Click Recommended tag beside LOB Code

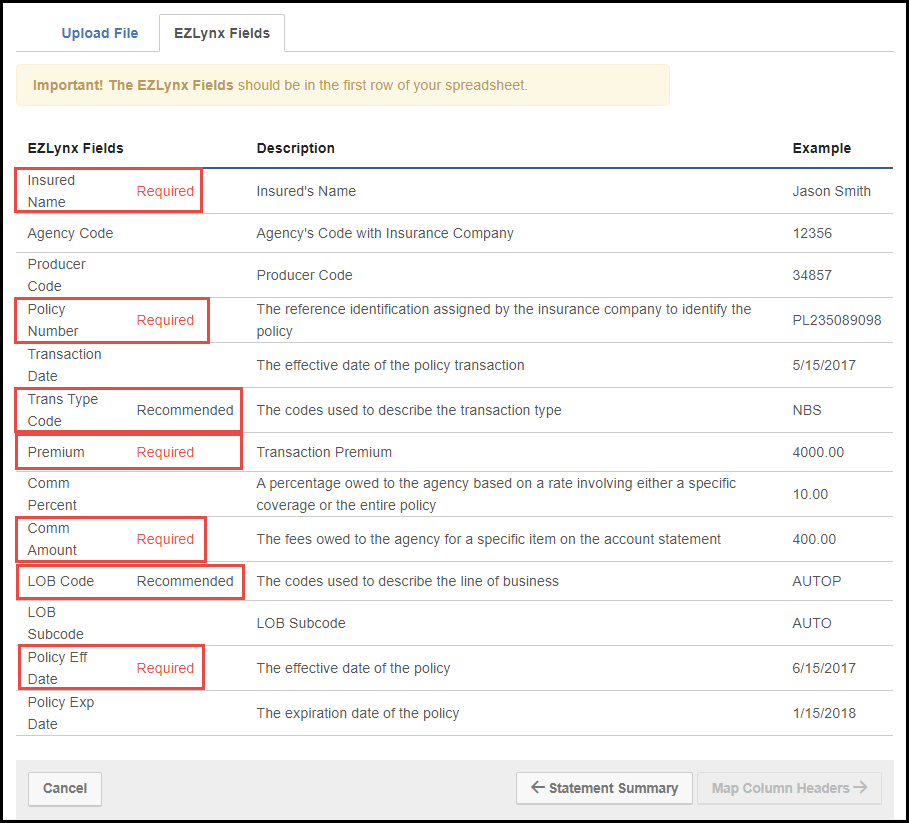point(185,581)
